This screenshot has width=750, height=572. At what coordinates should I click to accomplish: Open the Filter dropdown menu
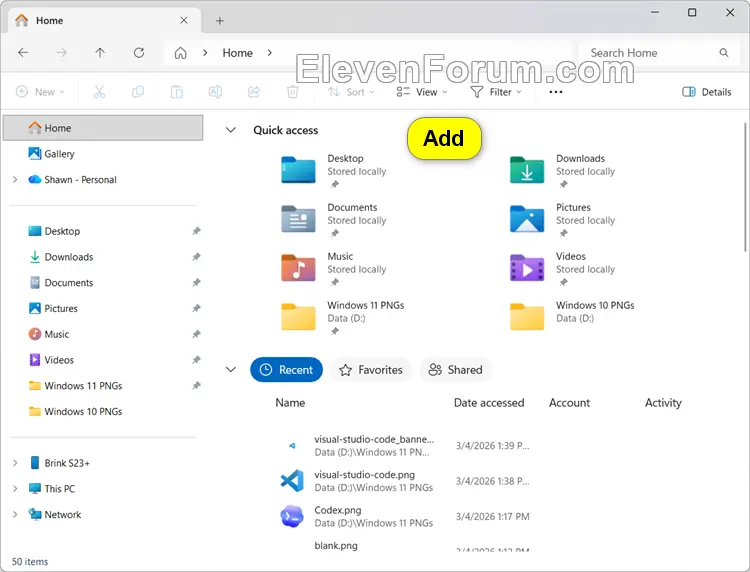(x=496, y=92)
